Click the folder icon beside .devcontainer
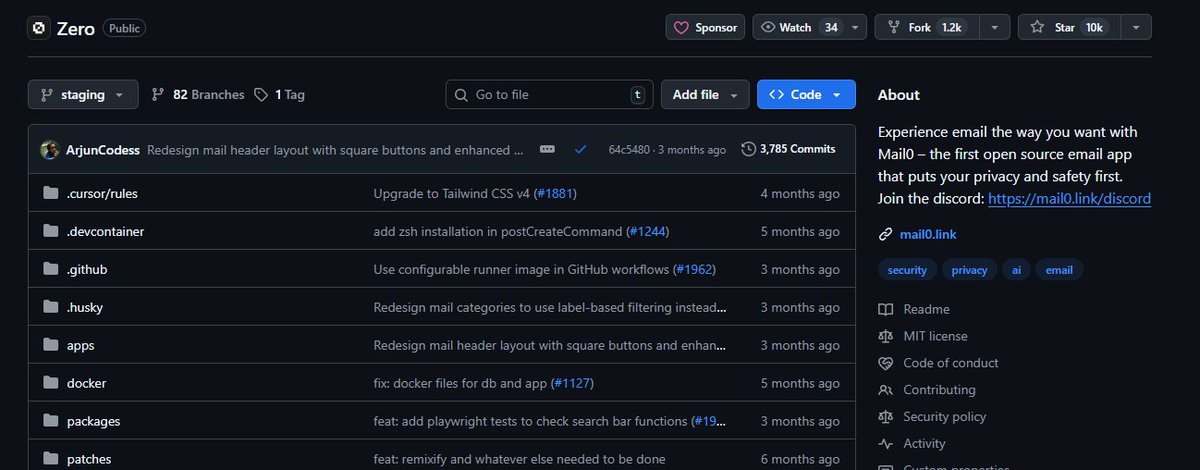1200x470 pixels. click(x=50, y=231)
